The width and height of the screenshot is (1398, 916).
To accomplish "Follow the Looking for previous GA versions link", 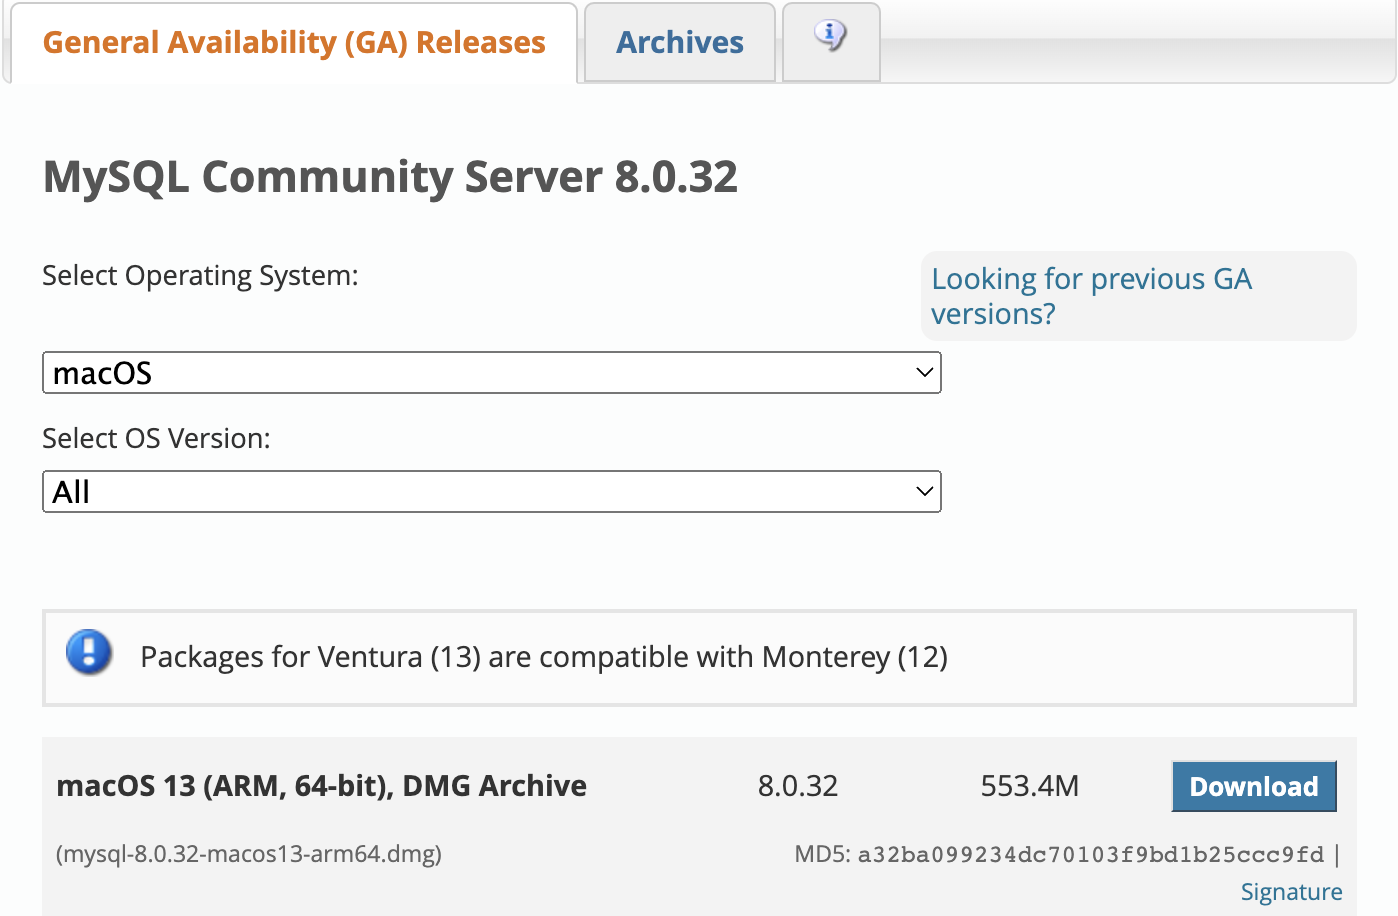I will [1091, 296].
